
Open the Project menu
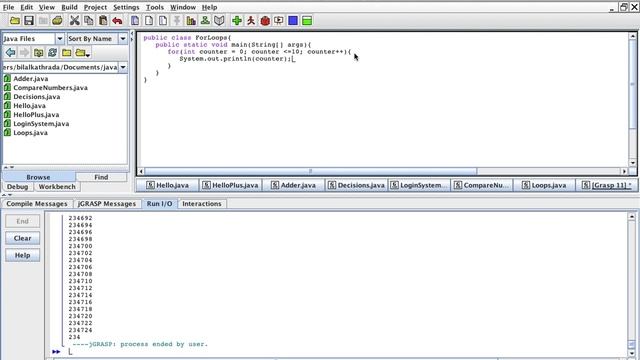(95, 7)
